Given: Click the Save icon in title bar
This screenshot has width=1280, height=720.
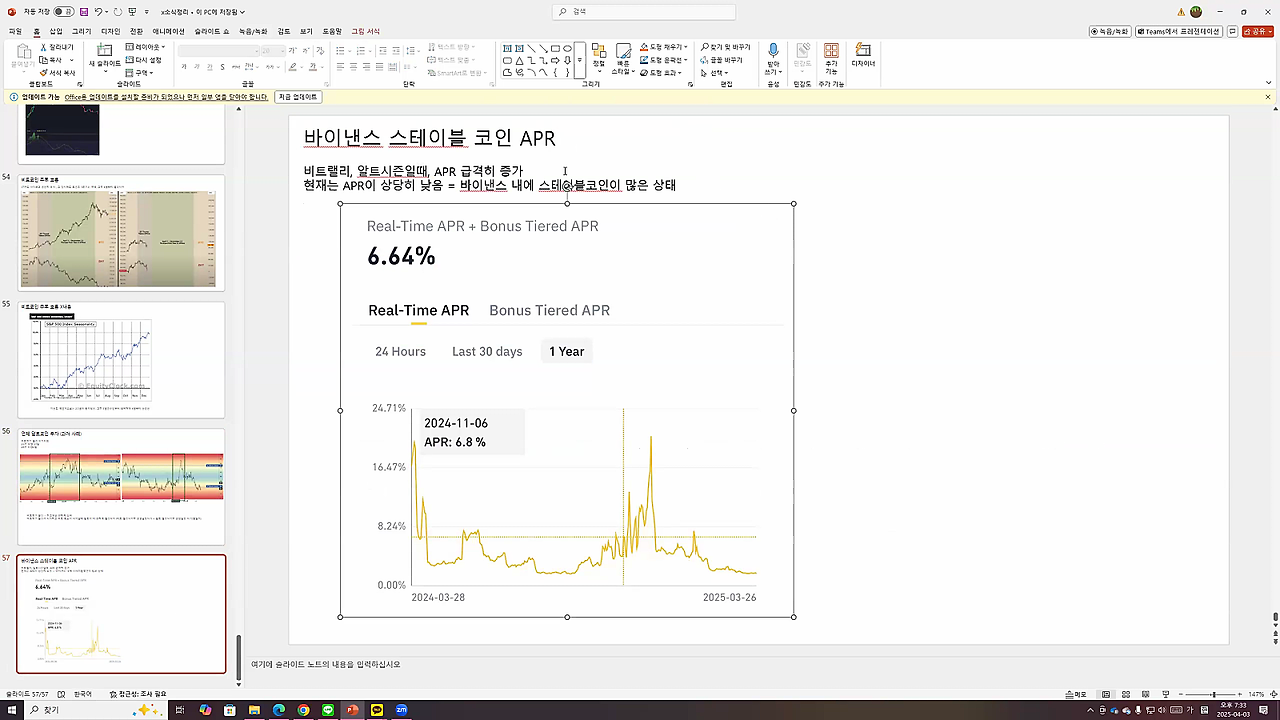Looking at the screenshot, I should click(83, 12).
